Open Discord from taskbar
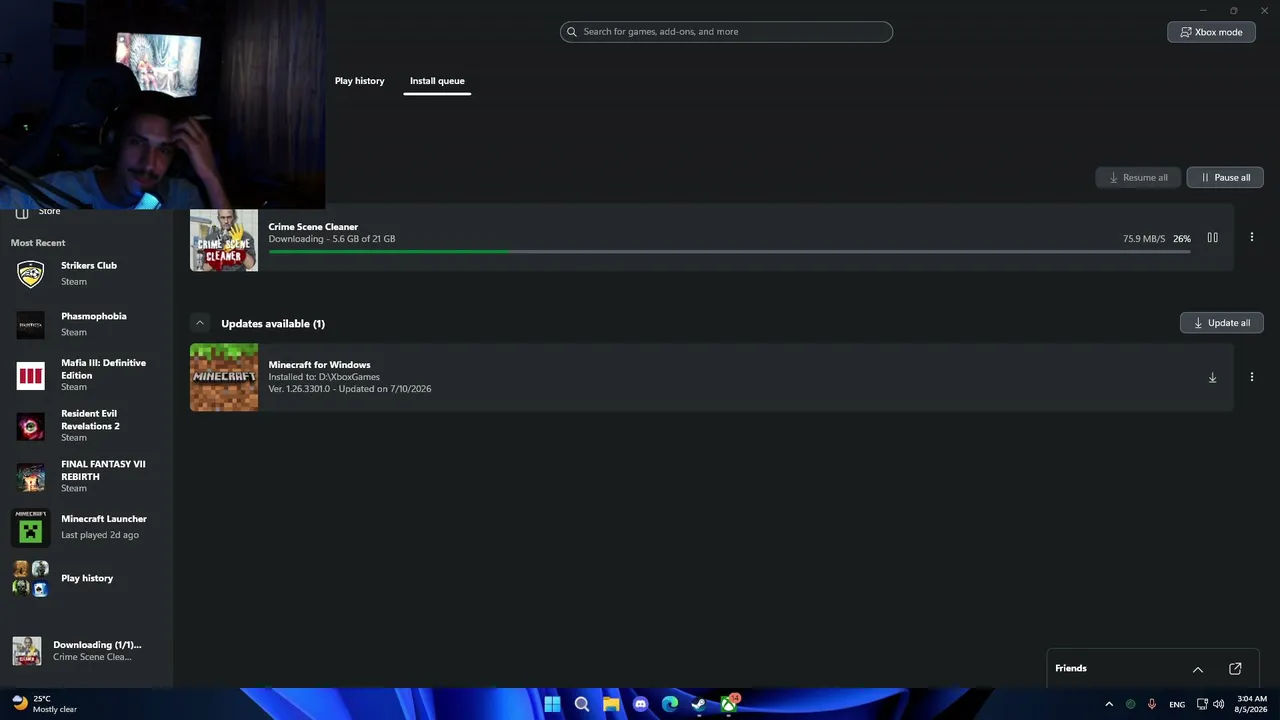 pos(641,704)
